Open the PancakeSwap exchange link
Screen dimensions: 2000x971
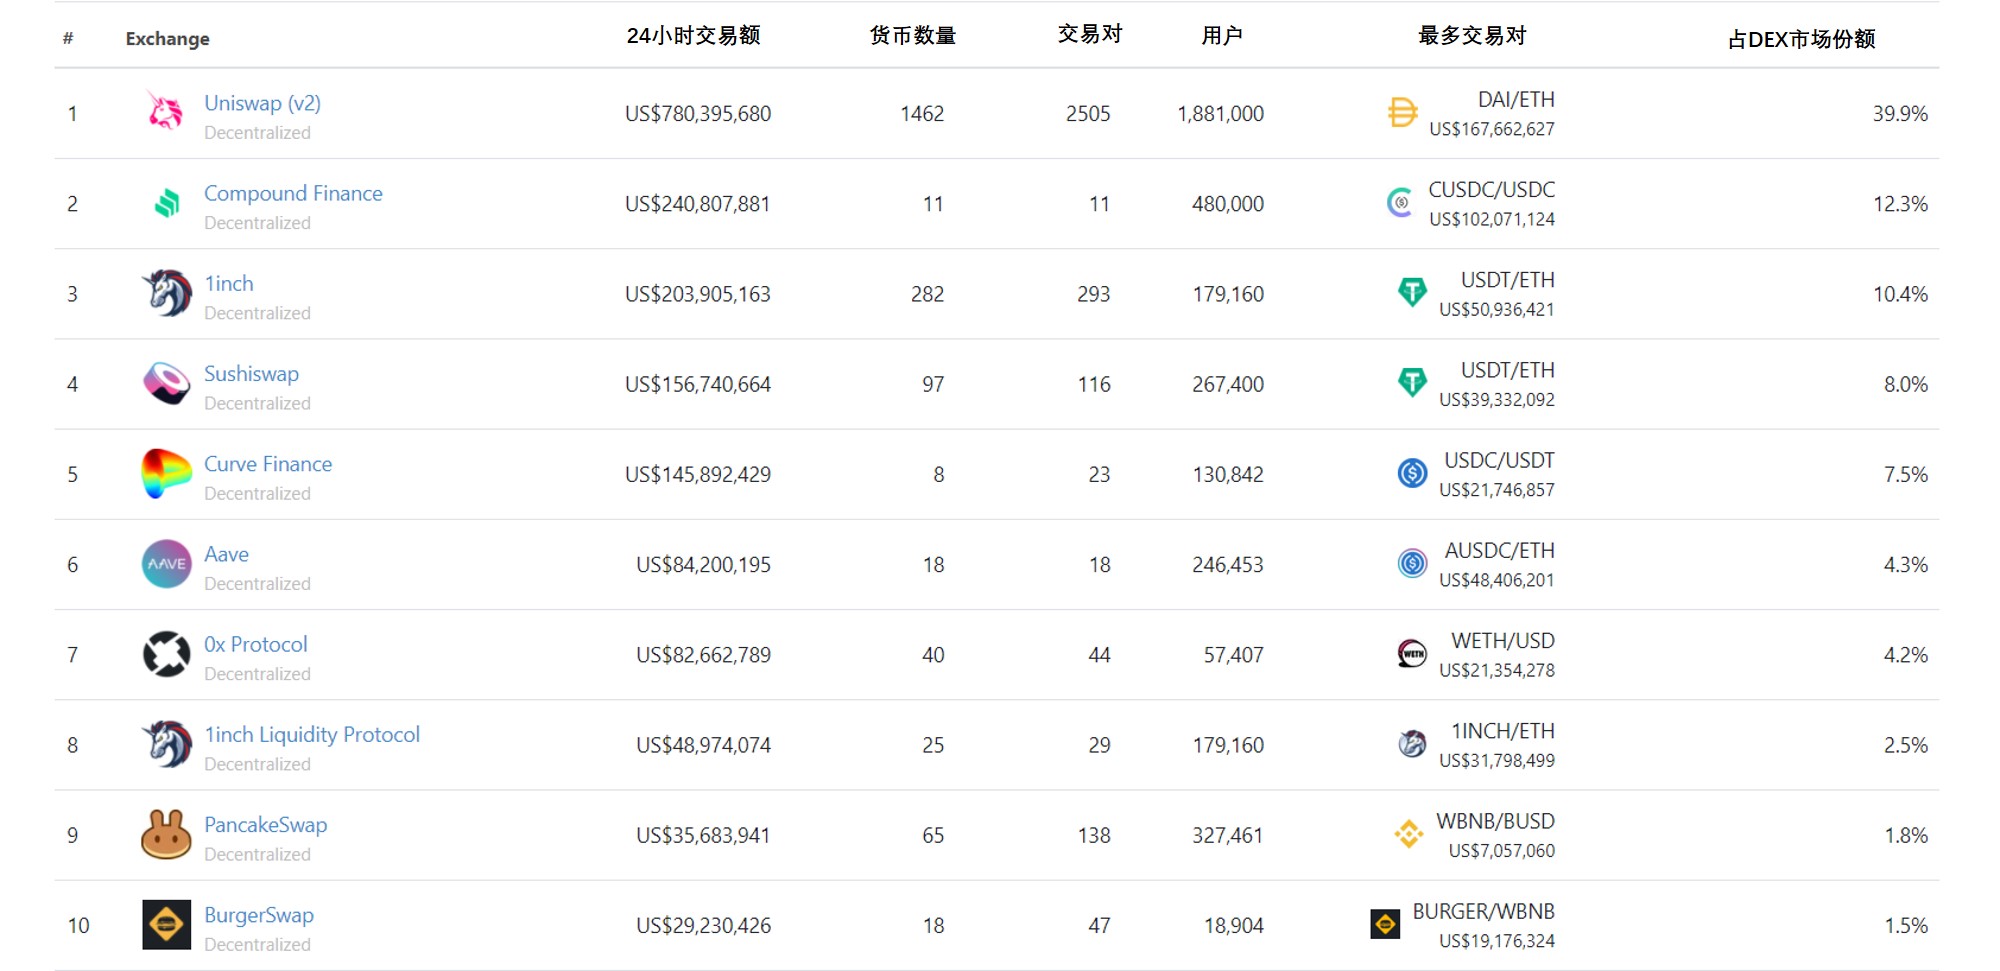(x=265, y=825)
